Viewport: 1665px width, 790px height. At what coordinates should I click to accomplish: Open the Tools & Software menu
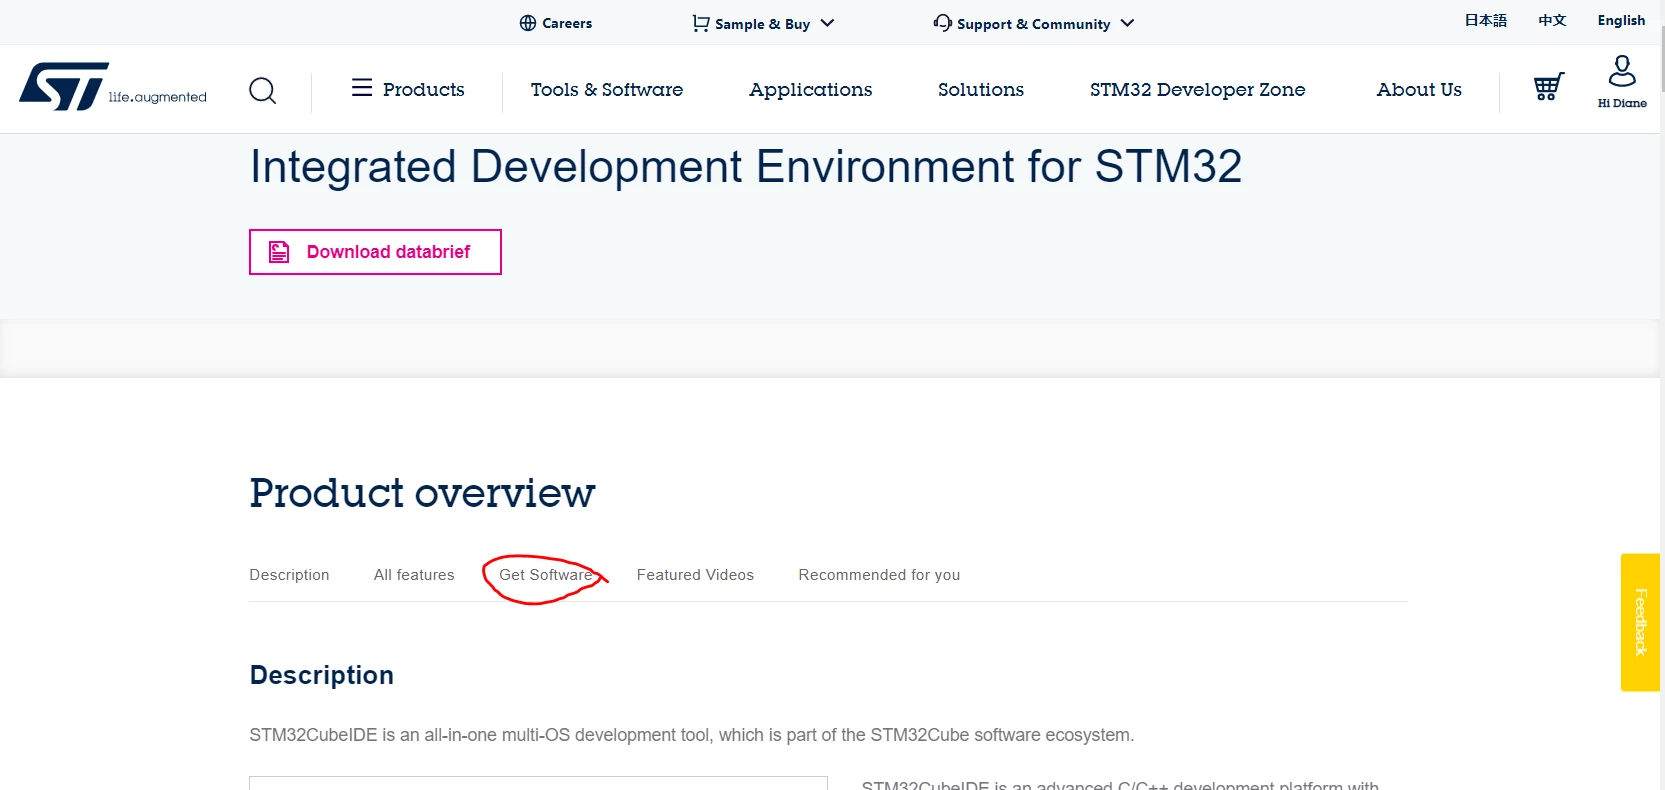point(607,89)
